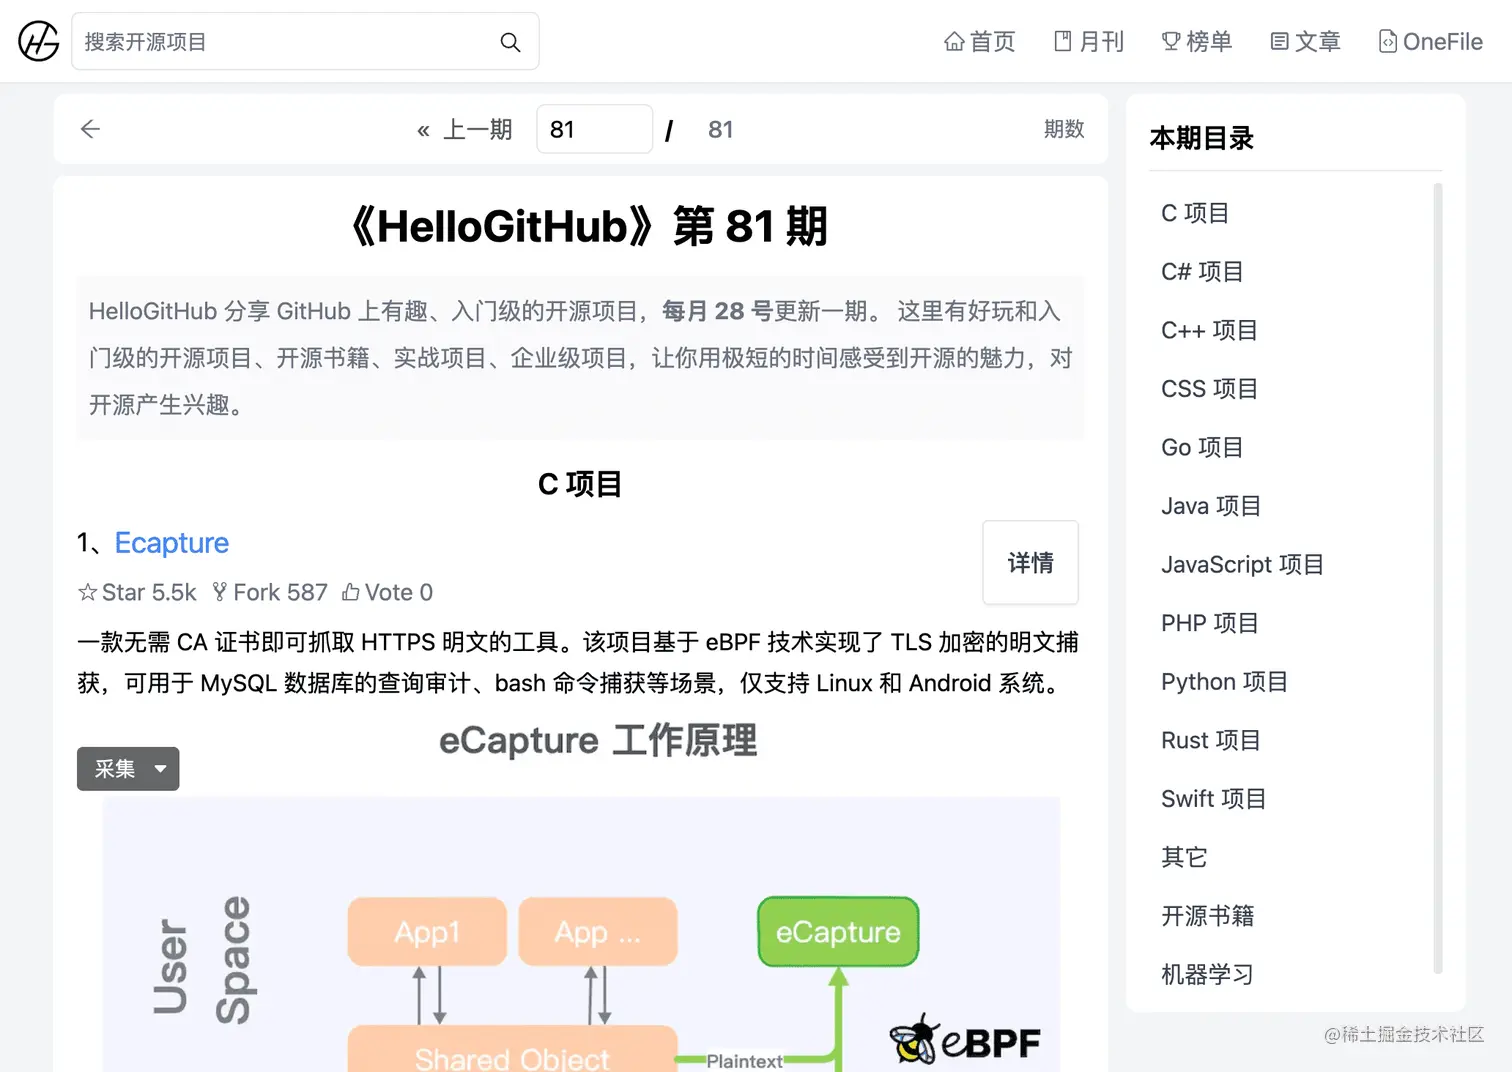
Task: Click the HelloGitHub logo icon
Action: click(39, 41)
